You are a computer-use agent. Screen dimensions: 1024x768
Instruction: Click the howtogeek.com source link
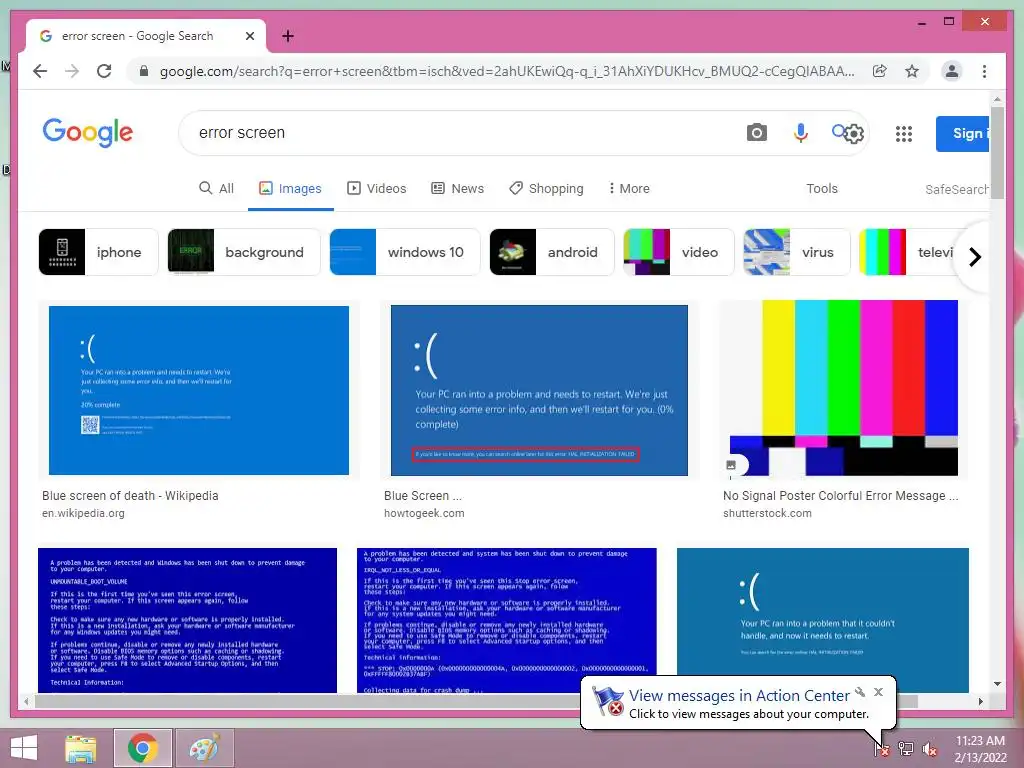pyautogui.click(x=424, y=513)
